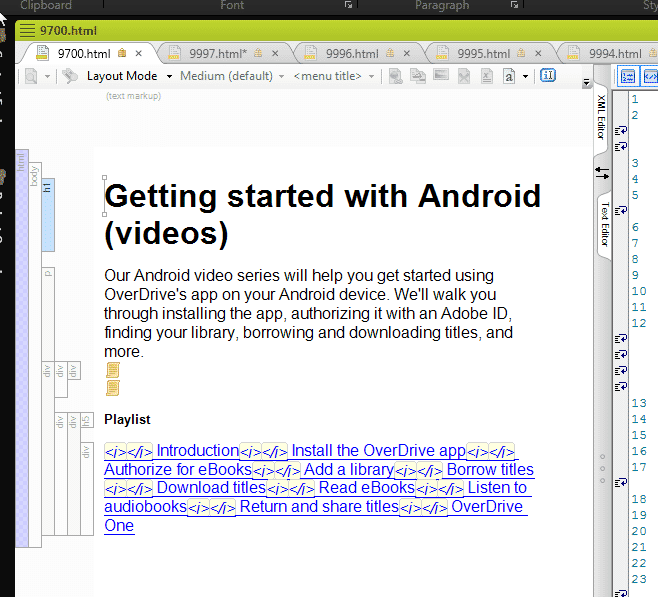Image resolution: width=658 pixels, height=597 pixels.
Task: Click the Add a library link
Action: pyautogui.click(x=349, y=469)
